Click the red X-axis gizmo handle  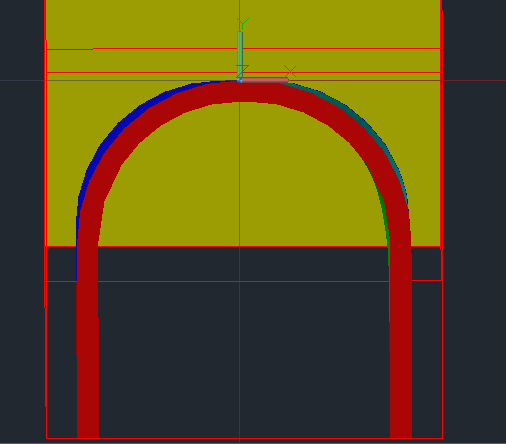pos(265,80)
